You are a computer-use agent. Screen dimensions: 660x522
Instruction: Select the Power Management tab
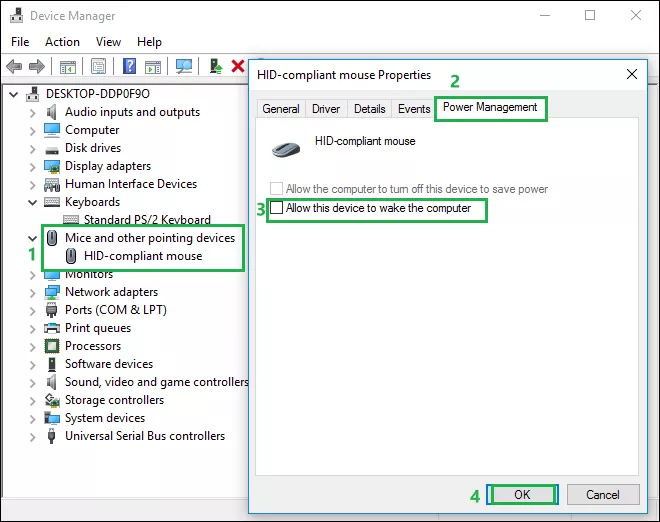click(490, 107)
